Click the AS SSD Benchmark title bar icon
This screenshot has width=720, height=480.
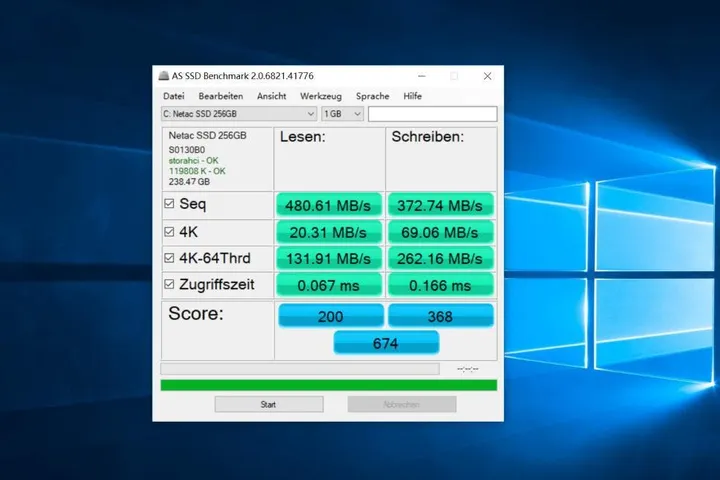pos(164,76)
